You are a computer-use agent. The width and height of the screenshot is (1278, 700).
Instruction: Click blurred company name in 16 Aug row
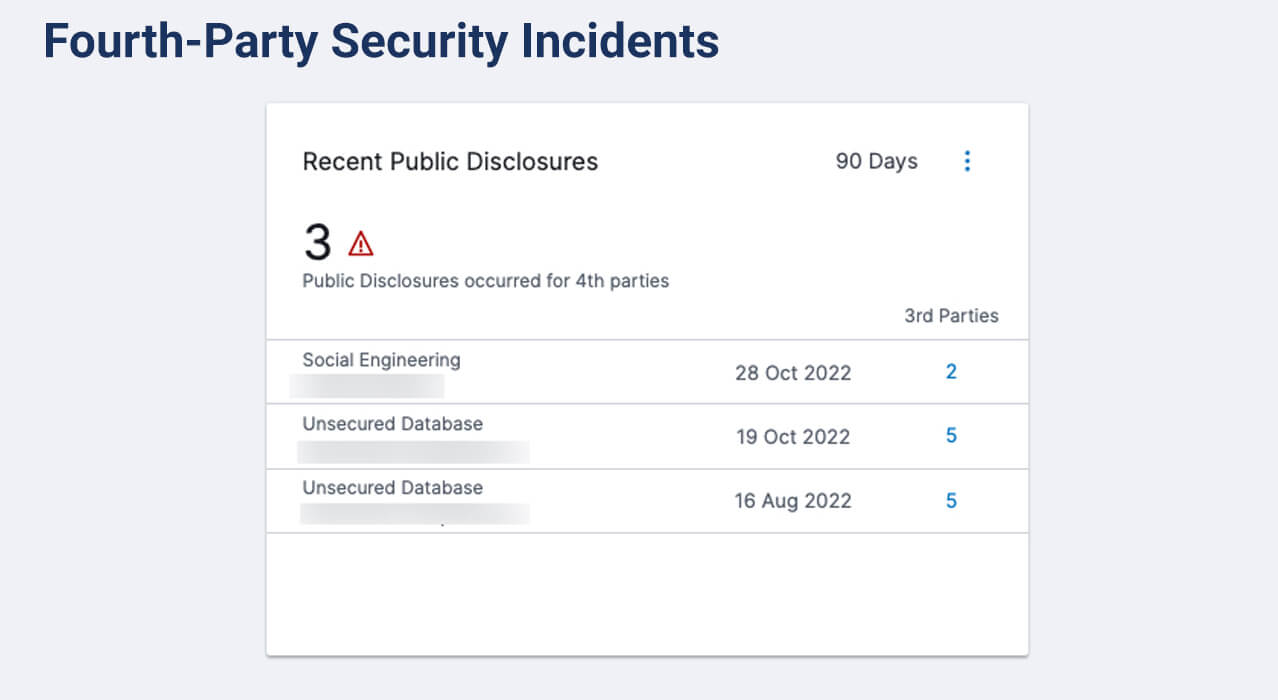(413, 515)
